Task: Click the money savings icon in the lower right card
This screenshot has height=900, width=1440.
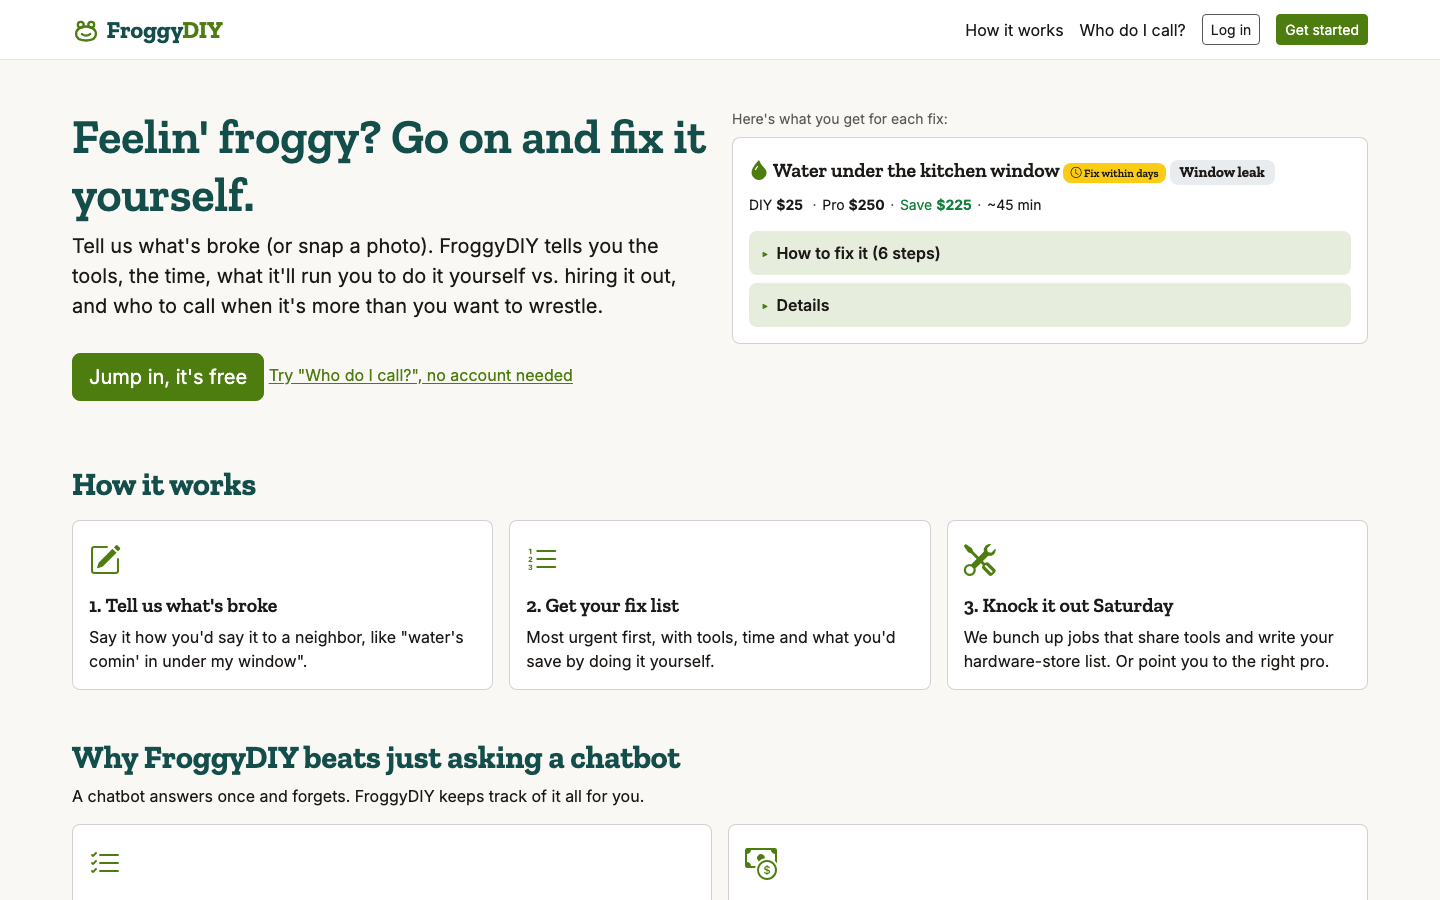Action: (761, 863)
